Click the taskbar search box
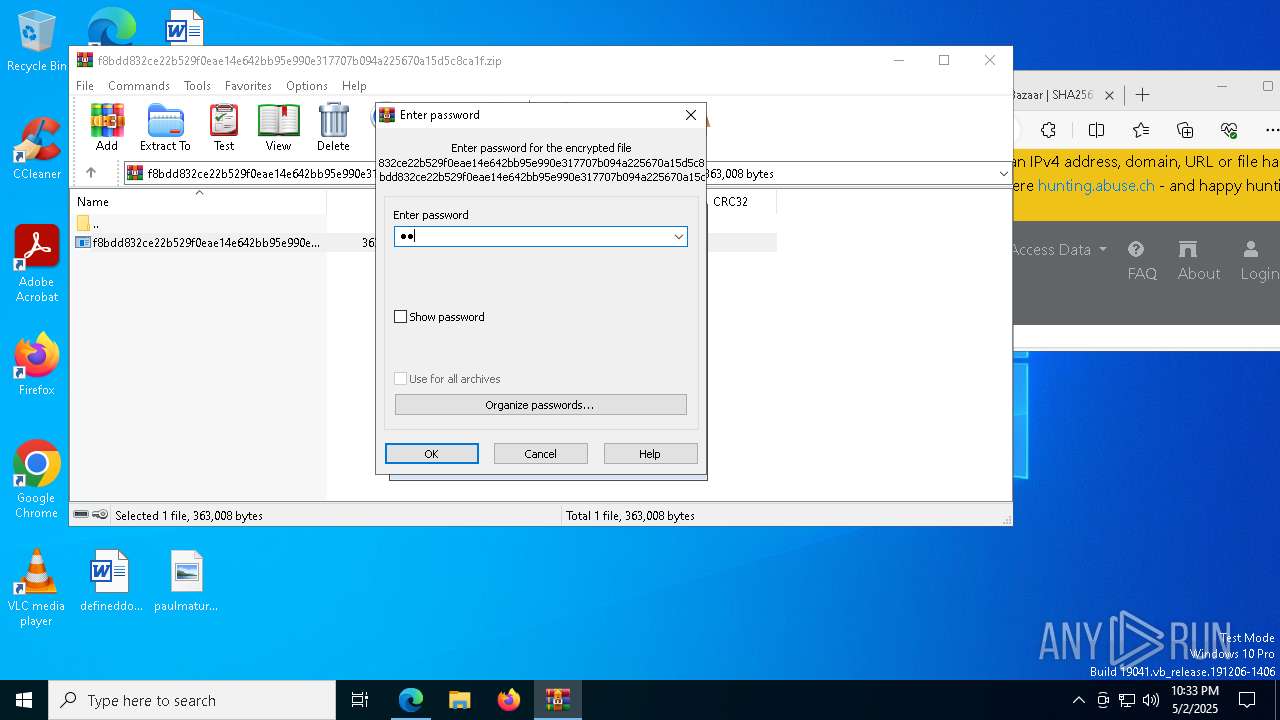 click(192, 700)
